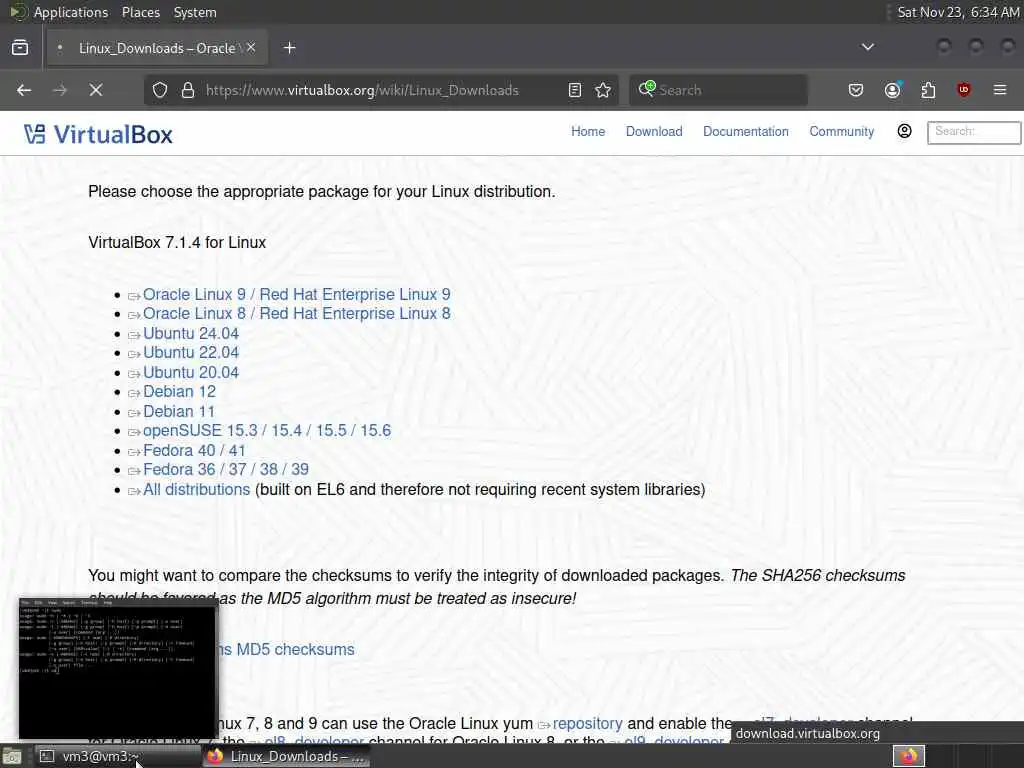Screen dimensions: 1024x768
Task: Click the show desktop icon in bottom panel
Action: coord(12,757)
